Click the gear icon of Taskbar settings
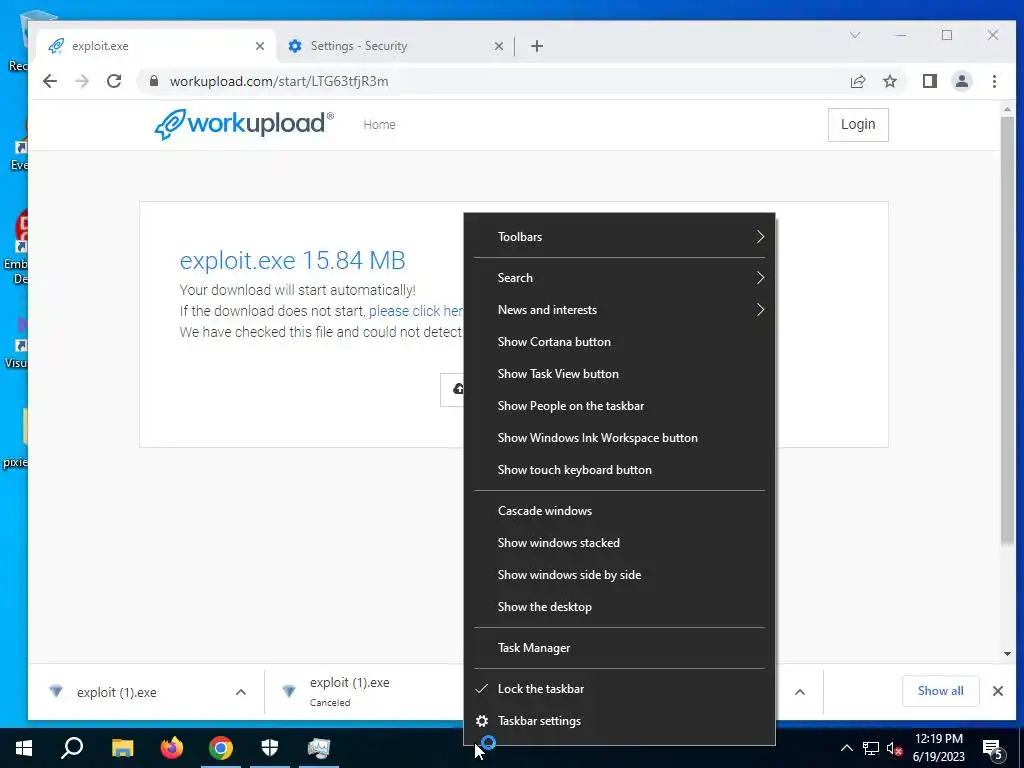Image resolution: width=1024 pixels, height=768 pixels. pos(482,721)
